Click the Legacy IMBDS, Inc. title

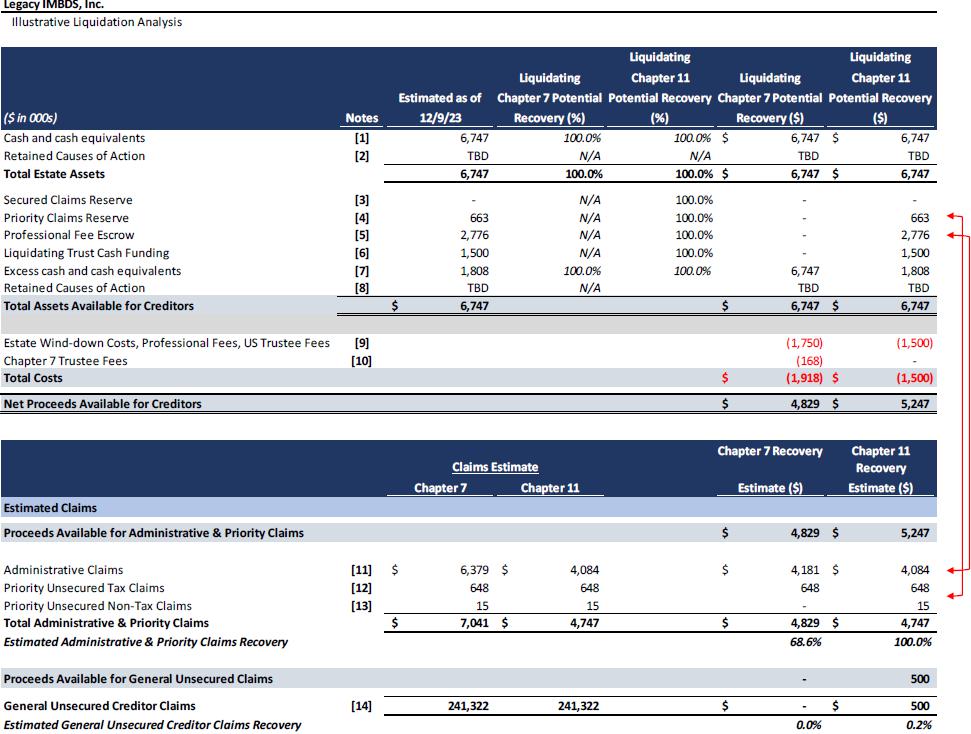pos(54,5)
